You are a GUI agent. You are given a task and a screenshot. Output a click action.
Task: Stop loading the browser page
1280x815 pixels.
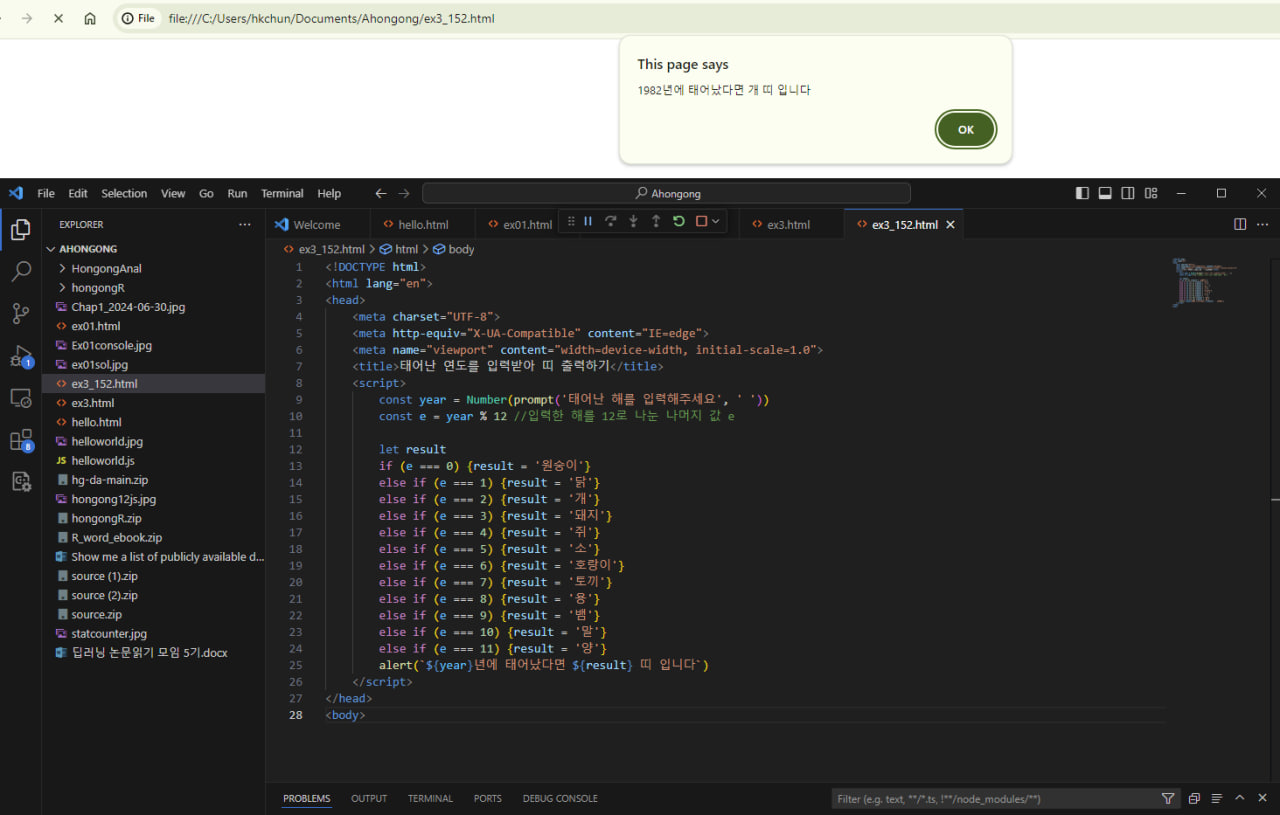coord(58,18)
